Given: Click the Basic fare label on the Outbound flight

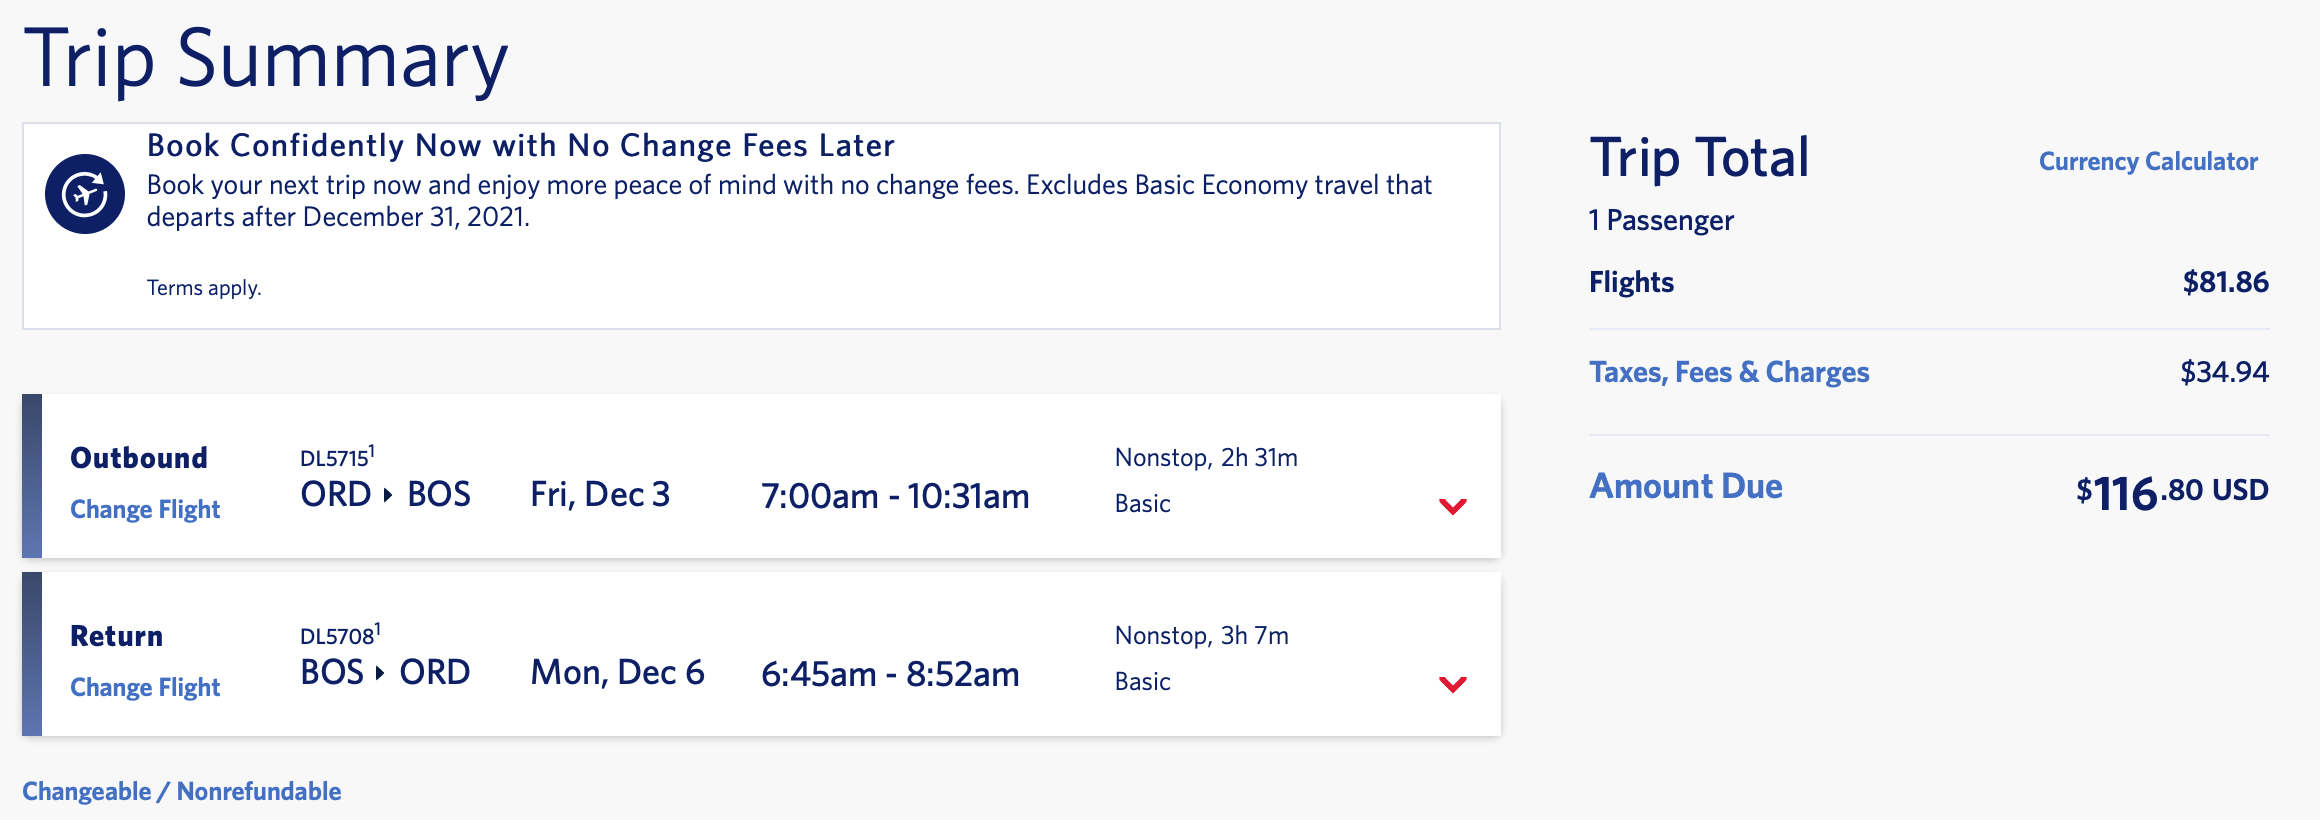Looking at the screenshot, I should pyautogui.click(x=1142, y=504).
